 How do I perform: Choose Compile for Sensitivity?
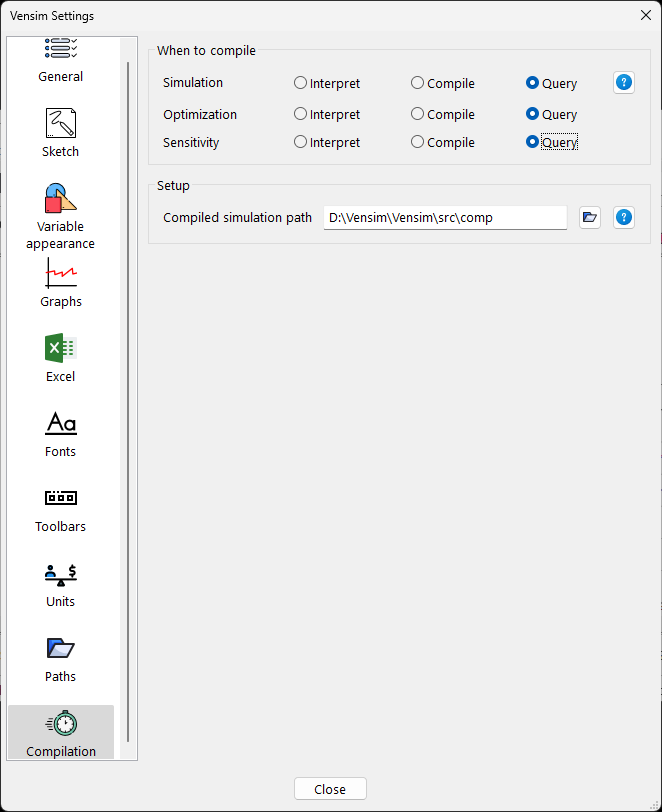pos(418,142)
